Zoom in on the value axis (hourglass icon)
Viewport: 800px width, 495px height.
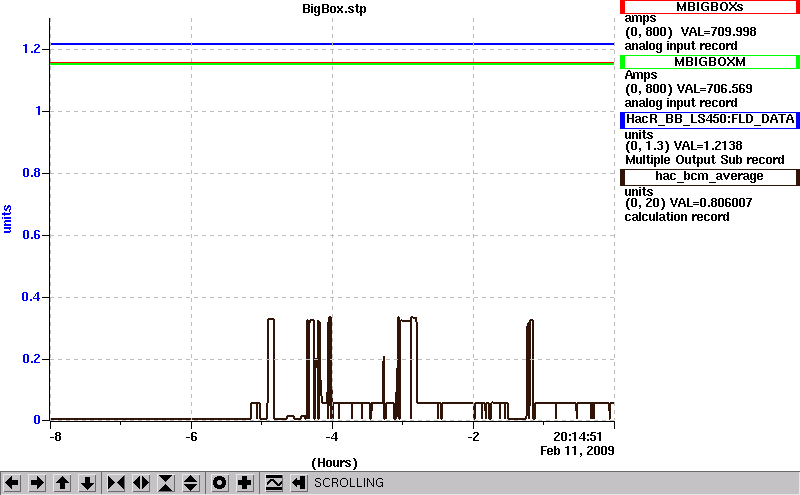pyautogui.click(x=166, y=483)
